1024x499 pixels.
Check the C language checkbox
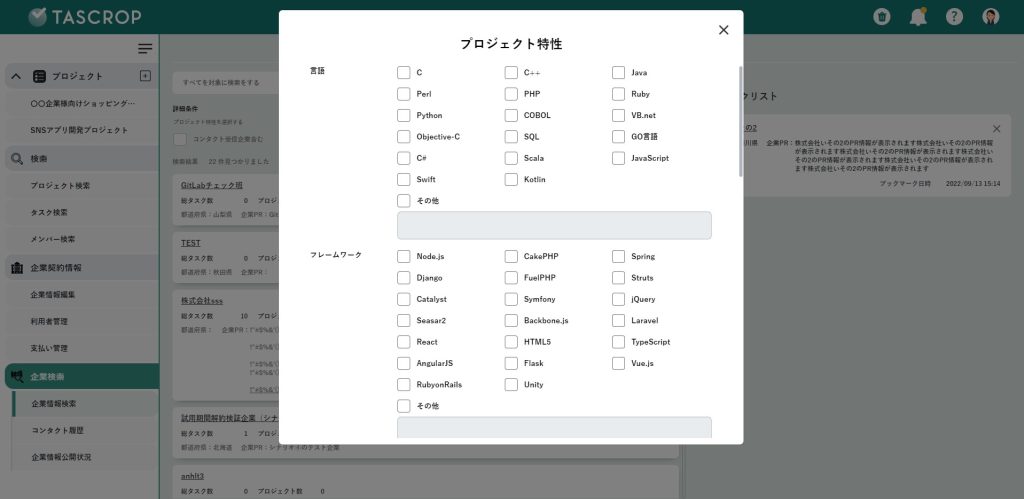pyautogui.click(x=404, y=72)
